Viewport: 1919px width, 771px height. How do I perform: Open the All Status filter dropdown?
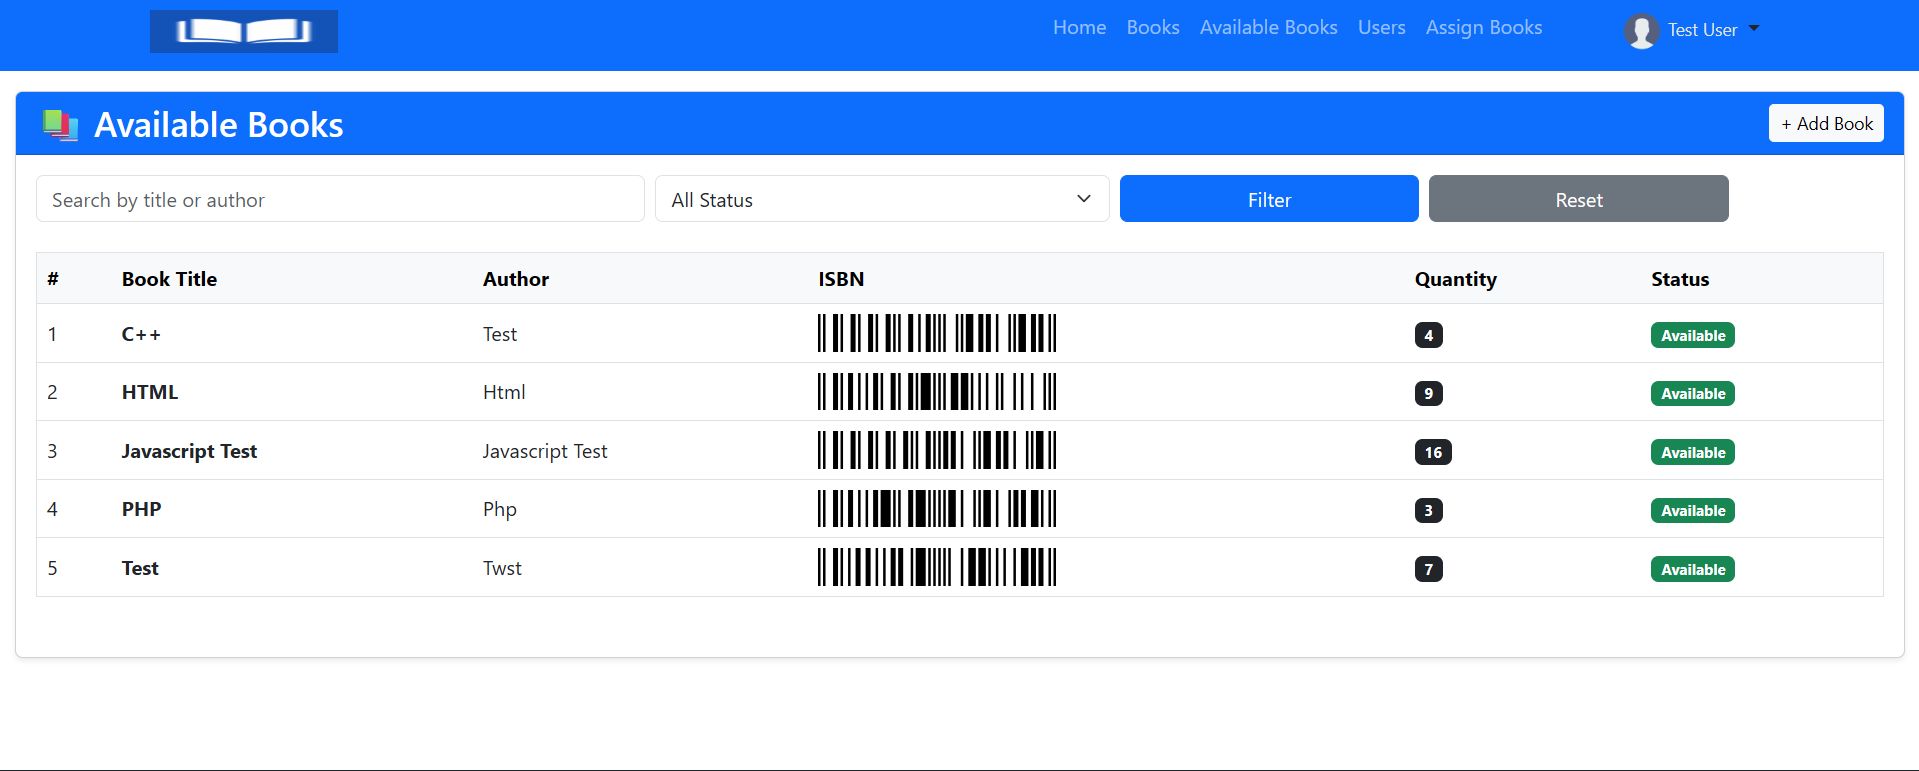pos(881,199)
